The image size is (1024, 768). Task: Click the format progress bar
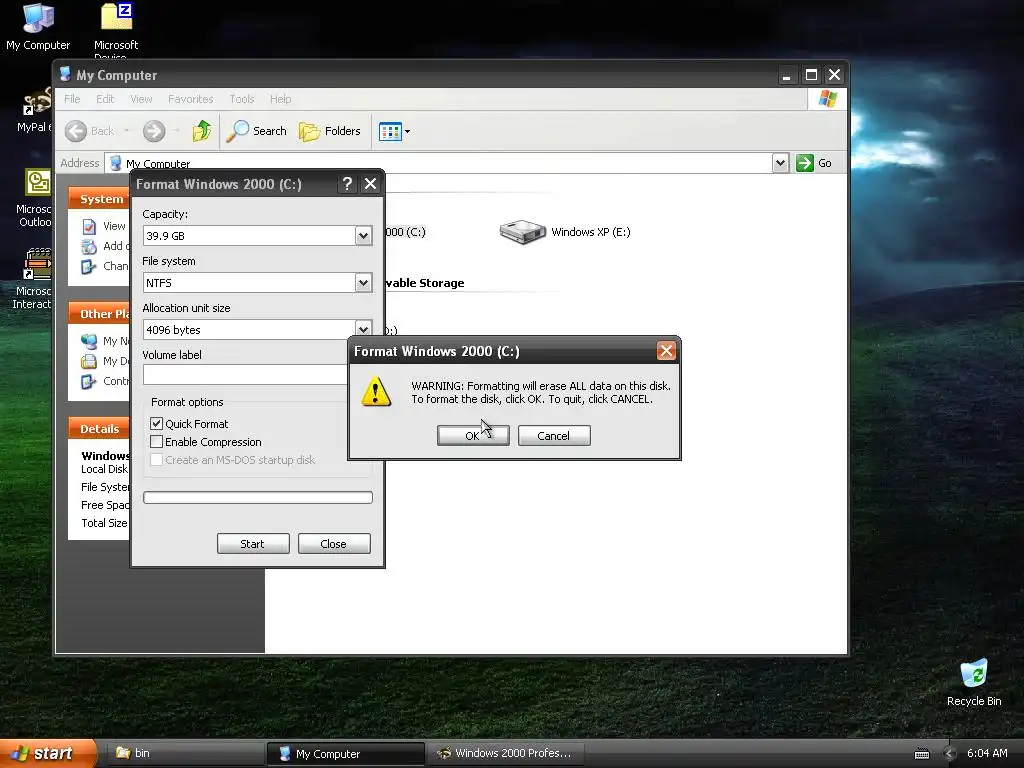coord(258,498)
